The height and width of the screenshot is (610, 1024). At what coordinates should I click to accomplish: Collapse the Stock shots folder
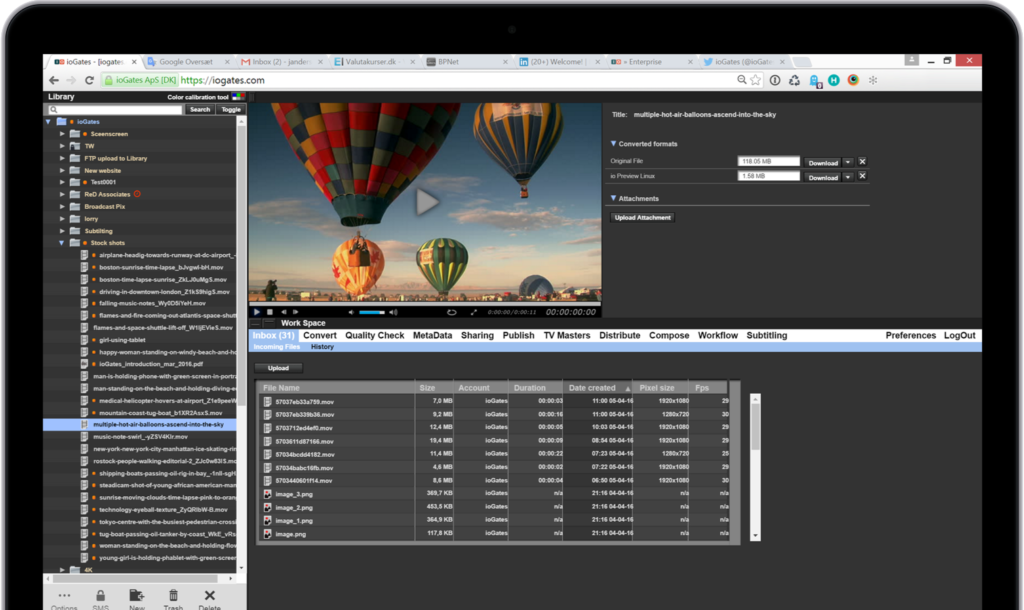point(62,243)
